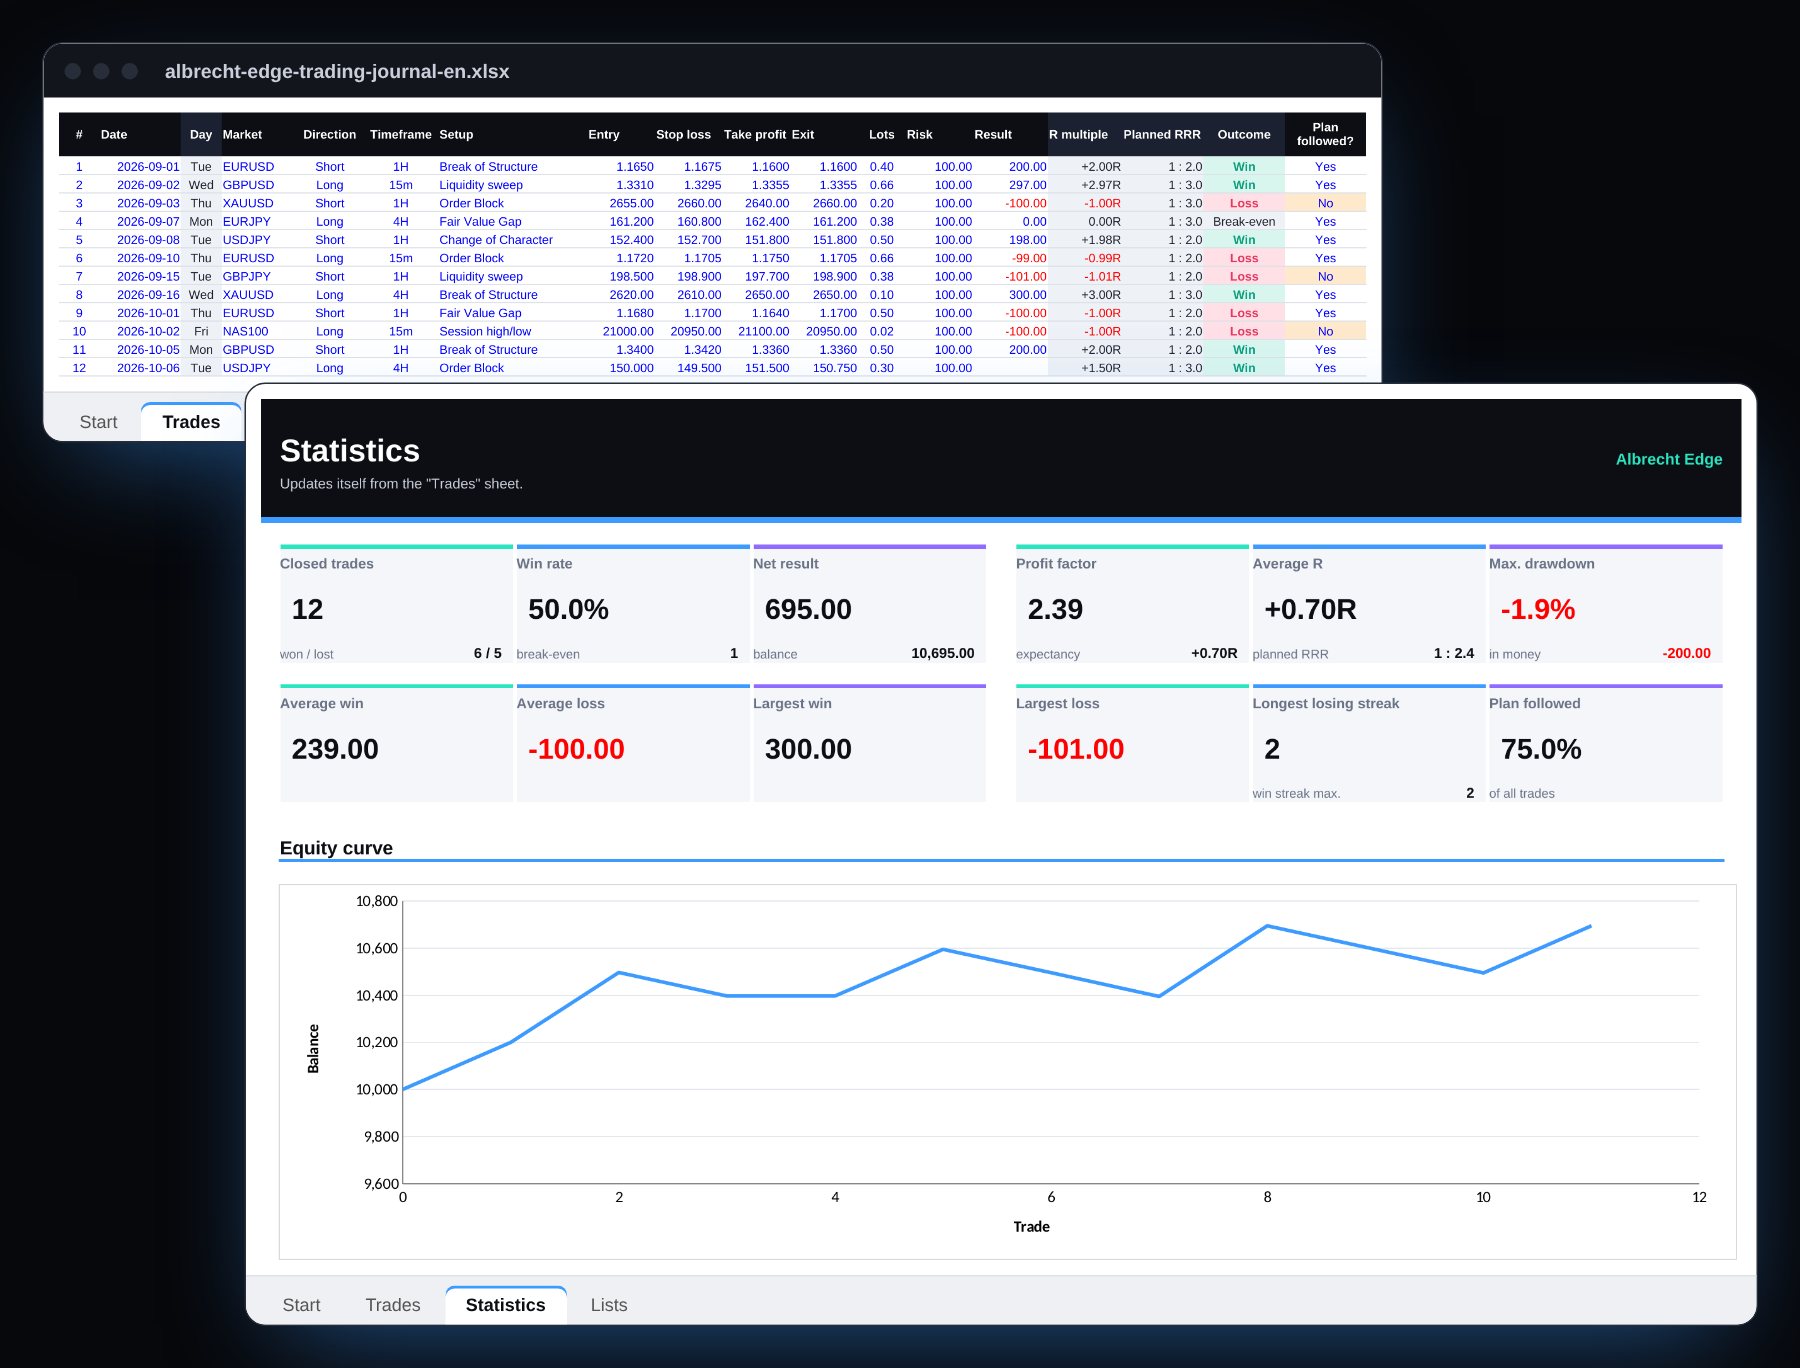Viewport: 1800px width, 1368px height.
Task: Select the 2026-09-07 date cell
Action: tap(148, 222)
